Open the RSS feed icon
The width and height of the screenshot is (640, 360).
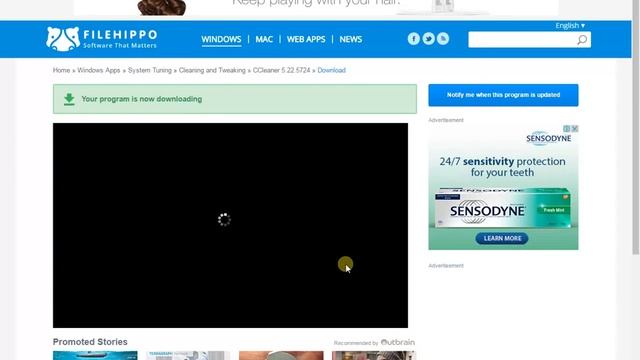pos(443,39)
